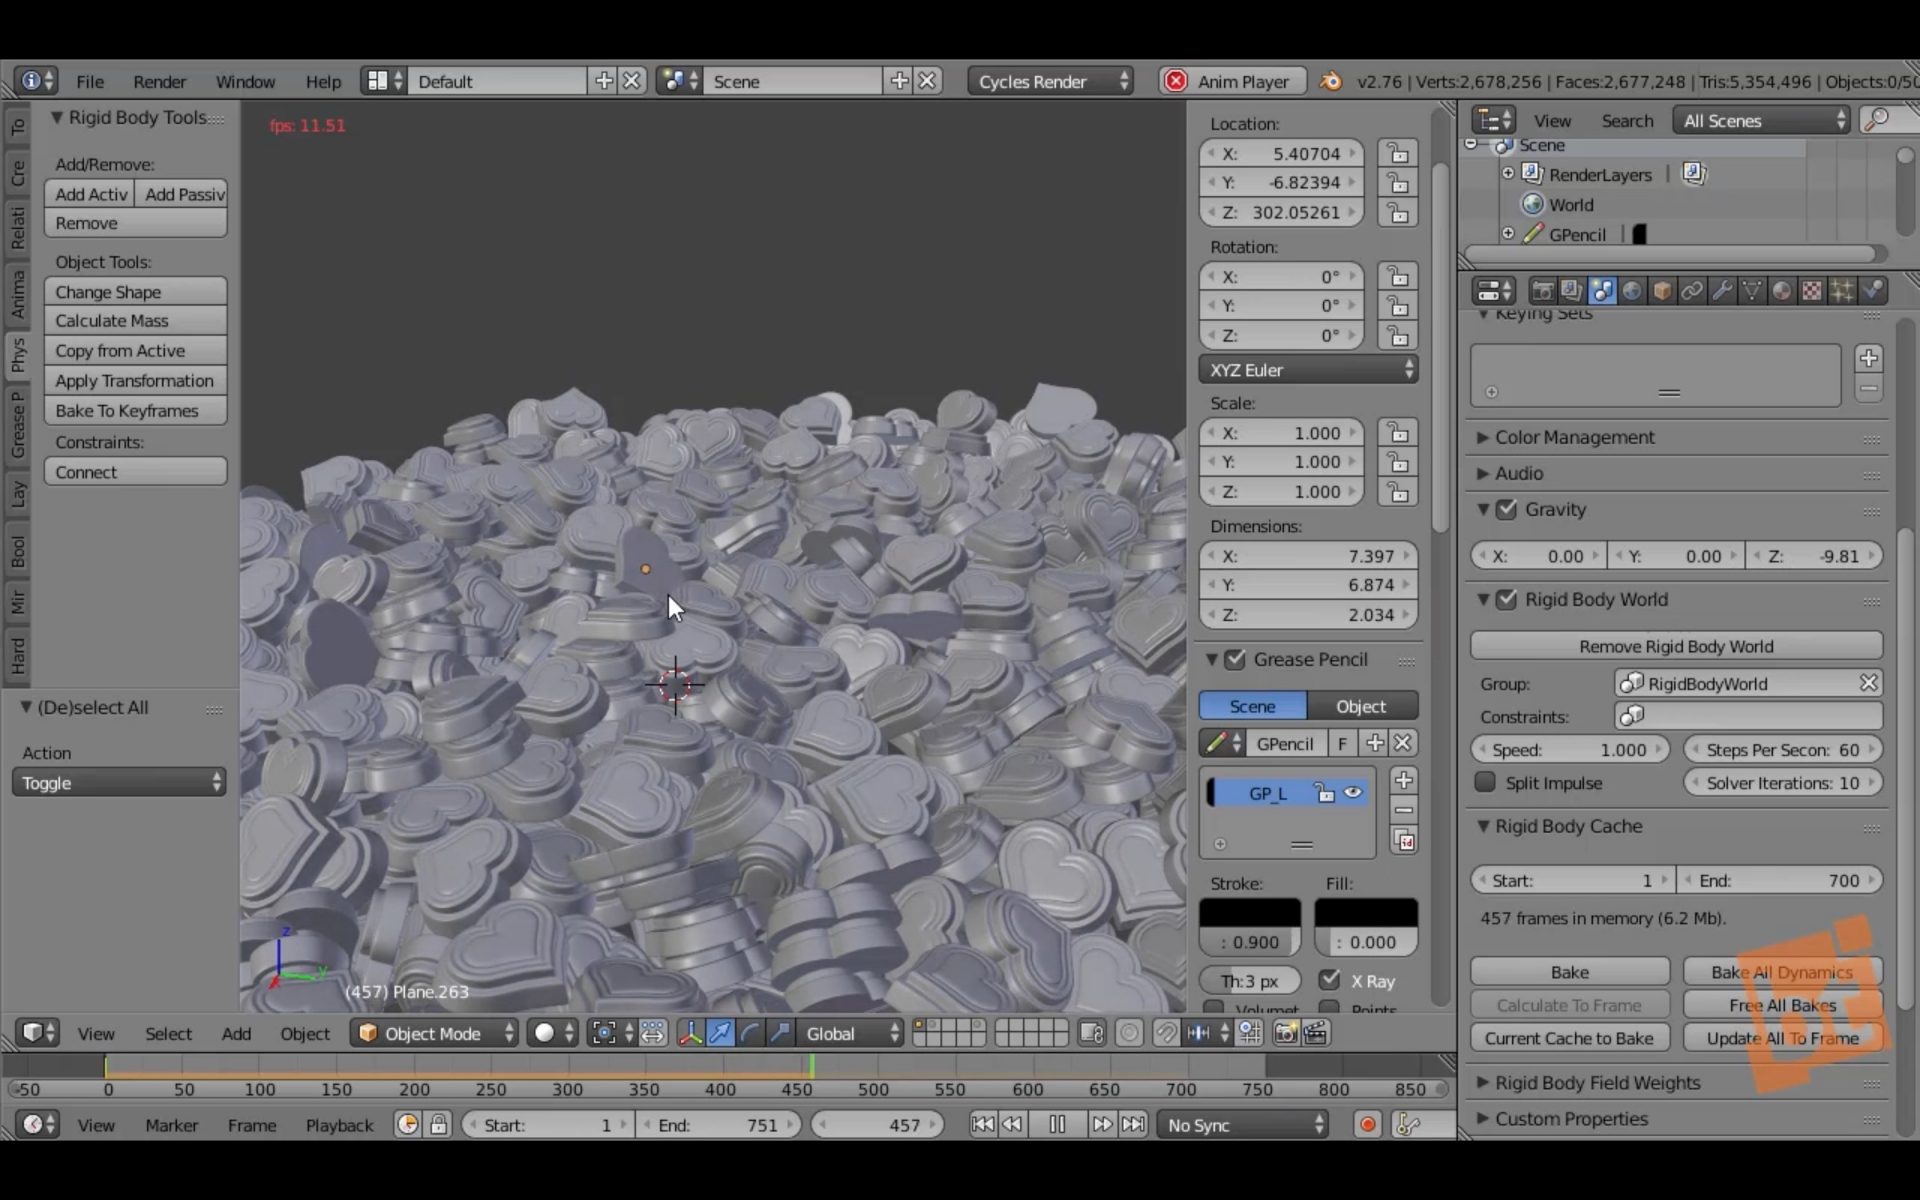Click the Bake All Dynamics button
This screenshot has height=1200, width=1920.
(1782, 972)
